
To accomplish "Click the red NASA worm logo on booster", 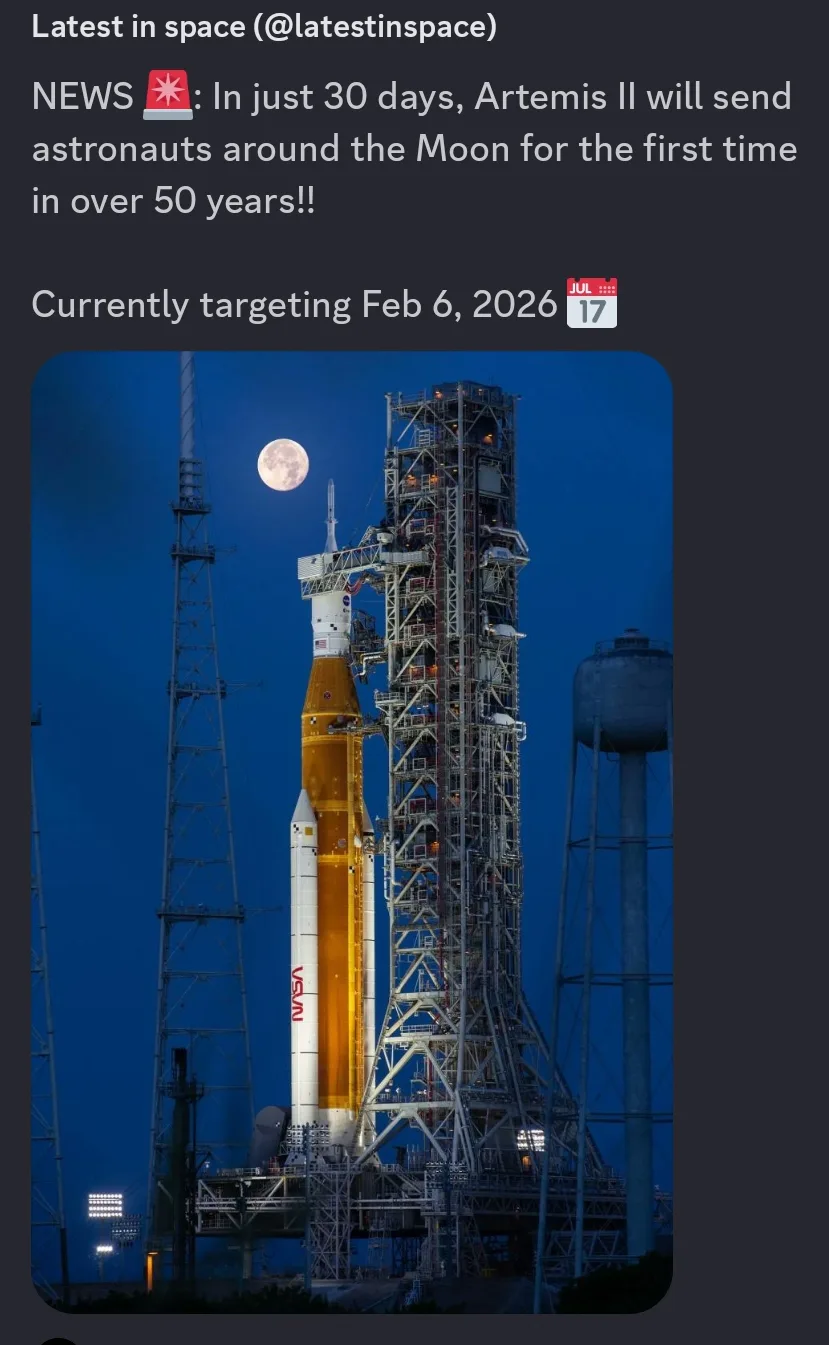I will (x=298, y=993).
